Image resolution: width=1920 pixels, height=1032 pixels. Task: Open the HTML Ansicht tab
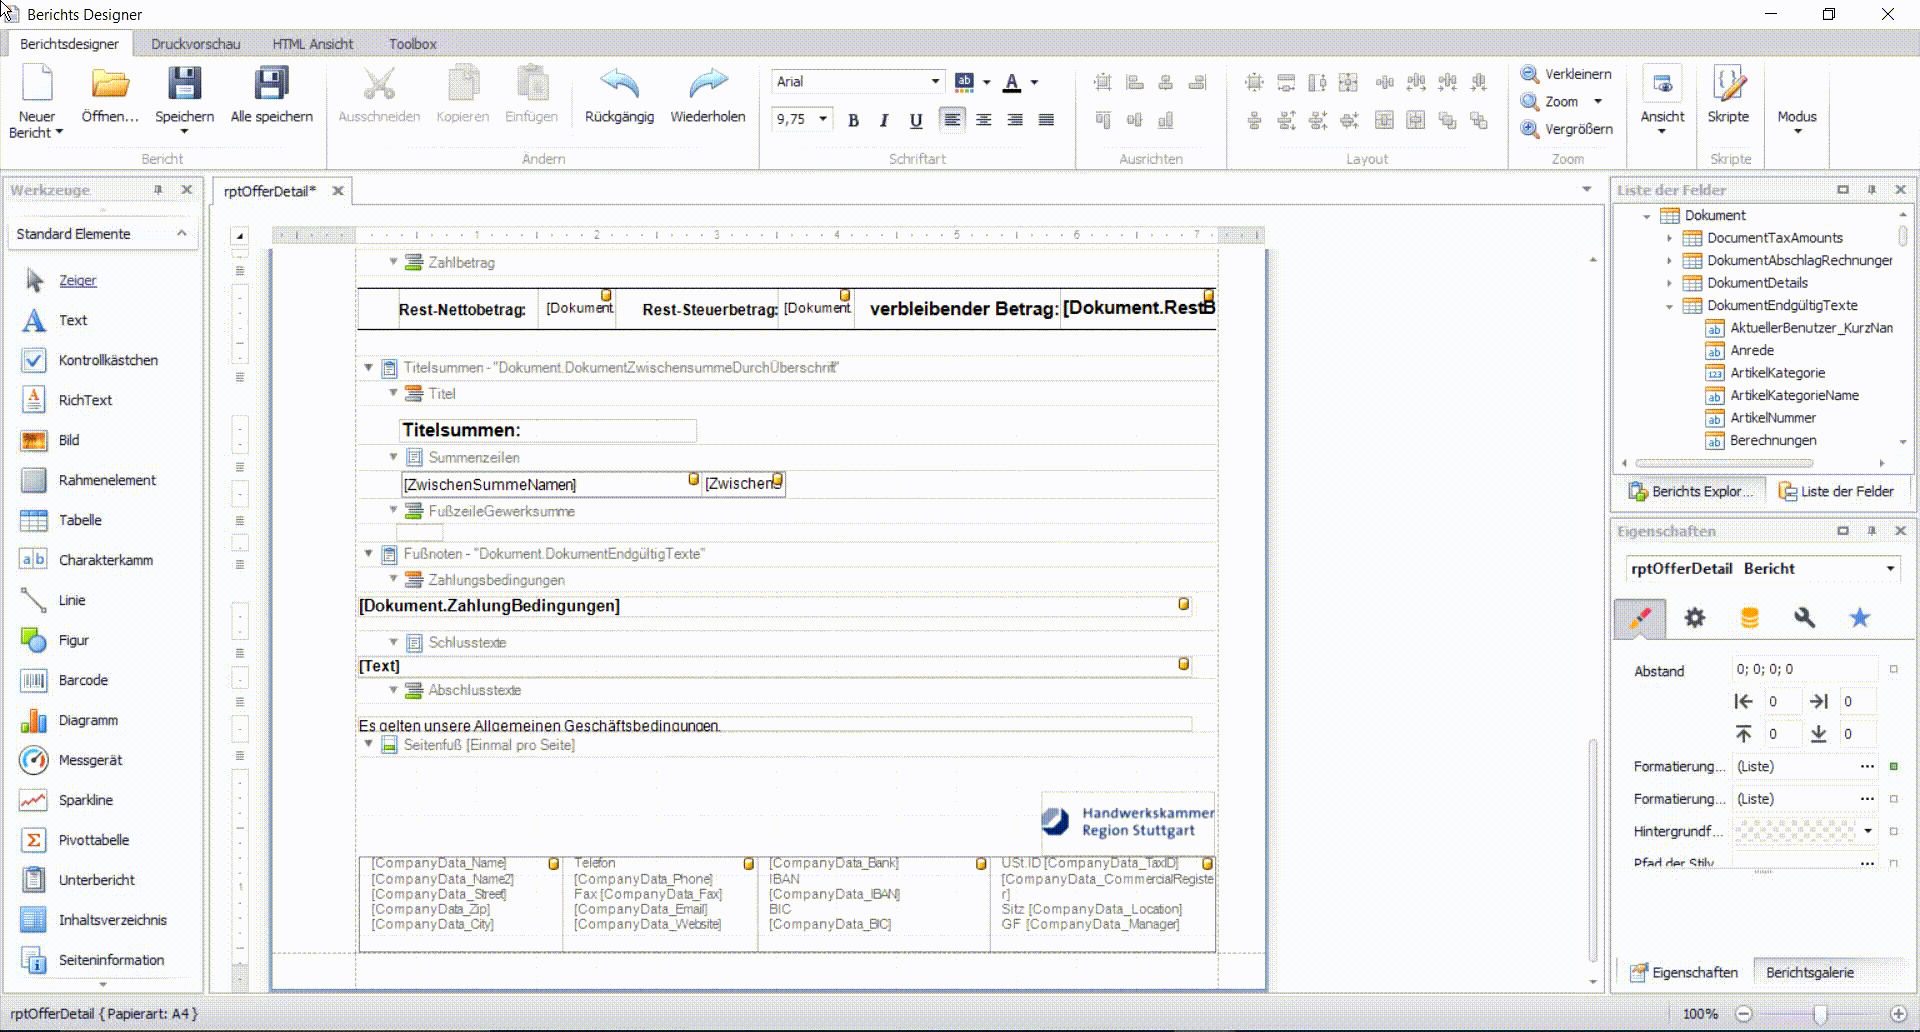point(312,44)
